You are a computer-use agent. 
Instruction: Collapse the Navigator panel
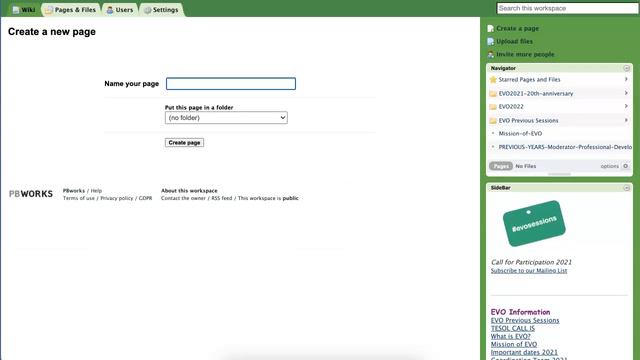click(x=627, y=68)
